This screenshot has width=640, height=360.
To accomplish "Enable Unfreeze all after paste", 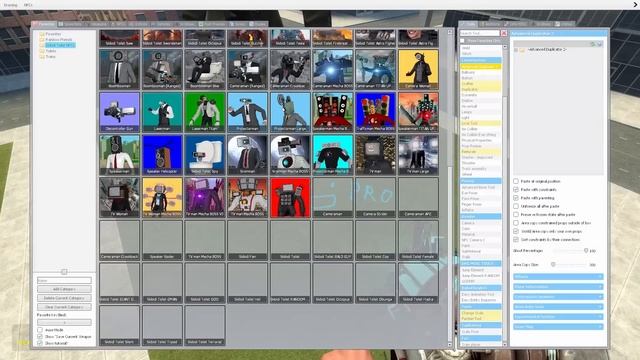I will 516,206.
